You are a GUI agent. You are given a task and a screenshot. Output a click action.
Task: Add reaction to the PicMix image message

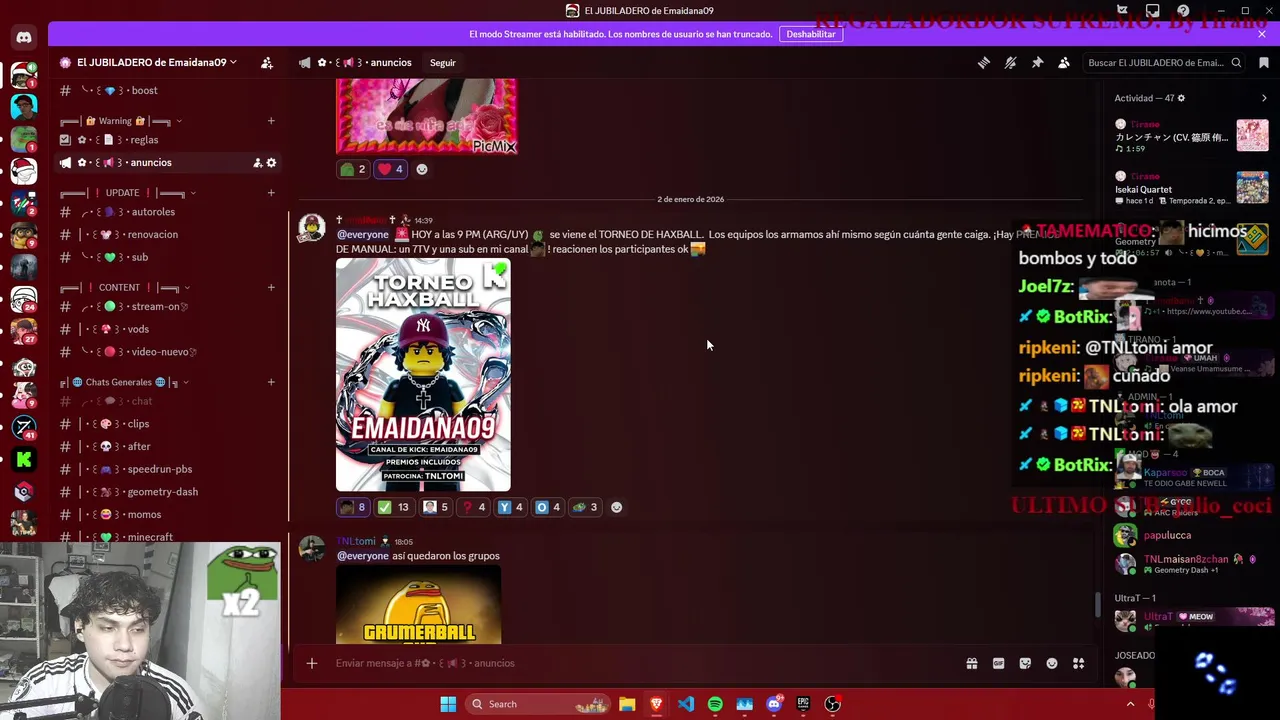(421, 169)
